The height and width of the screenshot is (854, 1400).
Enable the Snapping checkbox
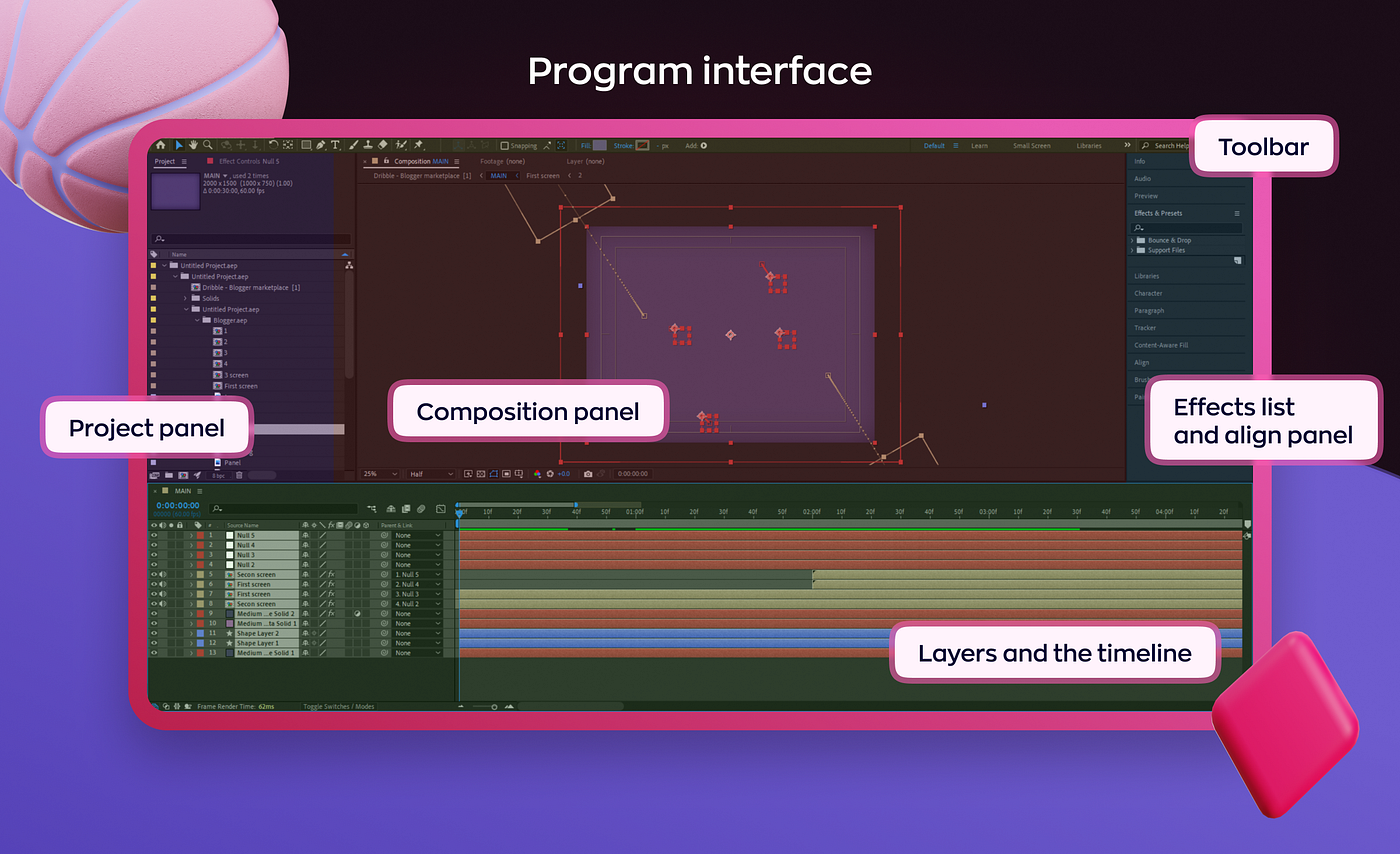[x=504, y=145]
